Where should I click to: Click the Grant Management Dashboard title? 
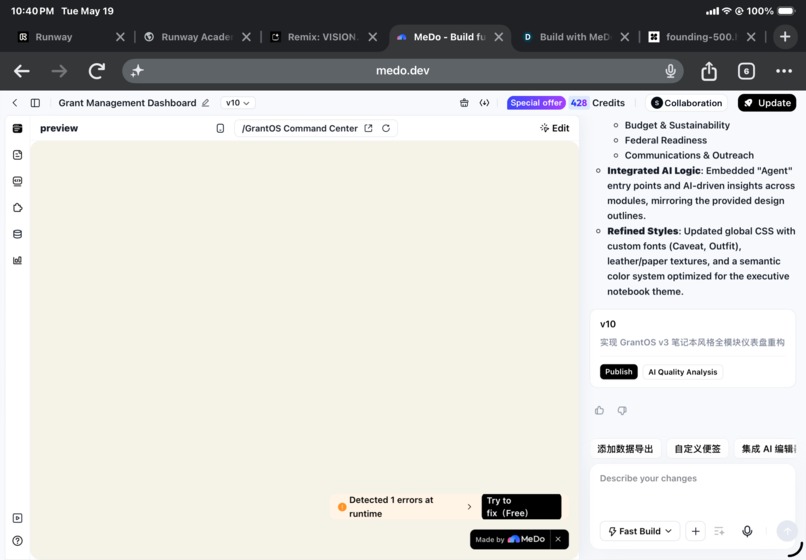tap(127, 103)
